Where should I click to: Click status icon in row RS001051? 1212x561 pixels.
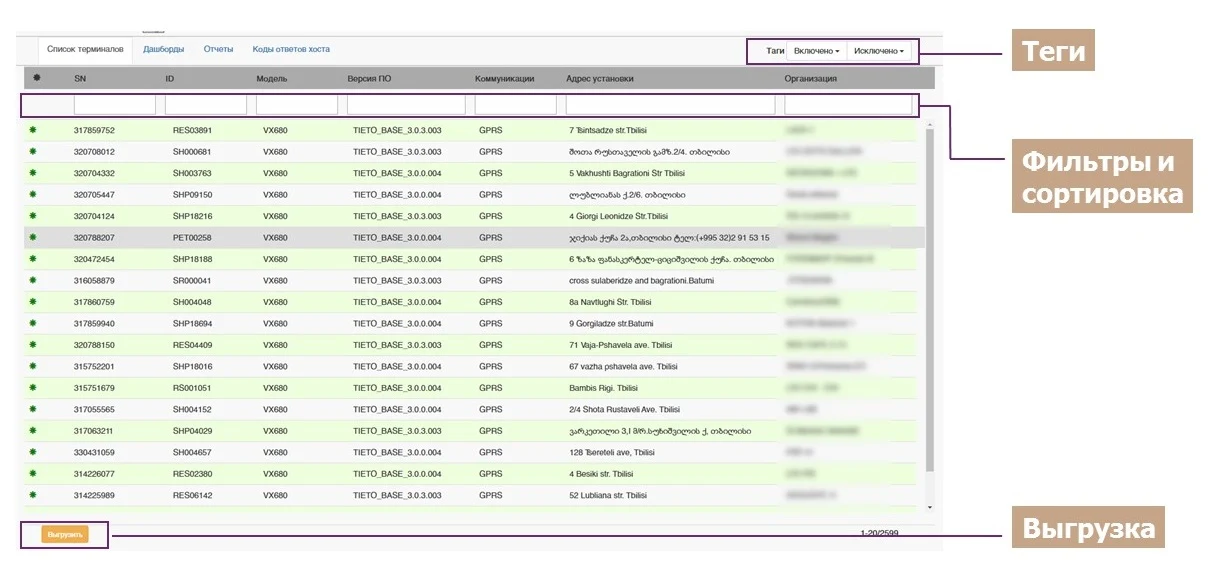pyautogui.click(x=33, y=388)
